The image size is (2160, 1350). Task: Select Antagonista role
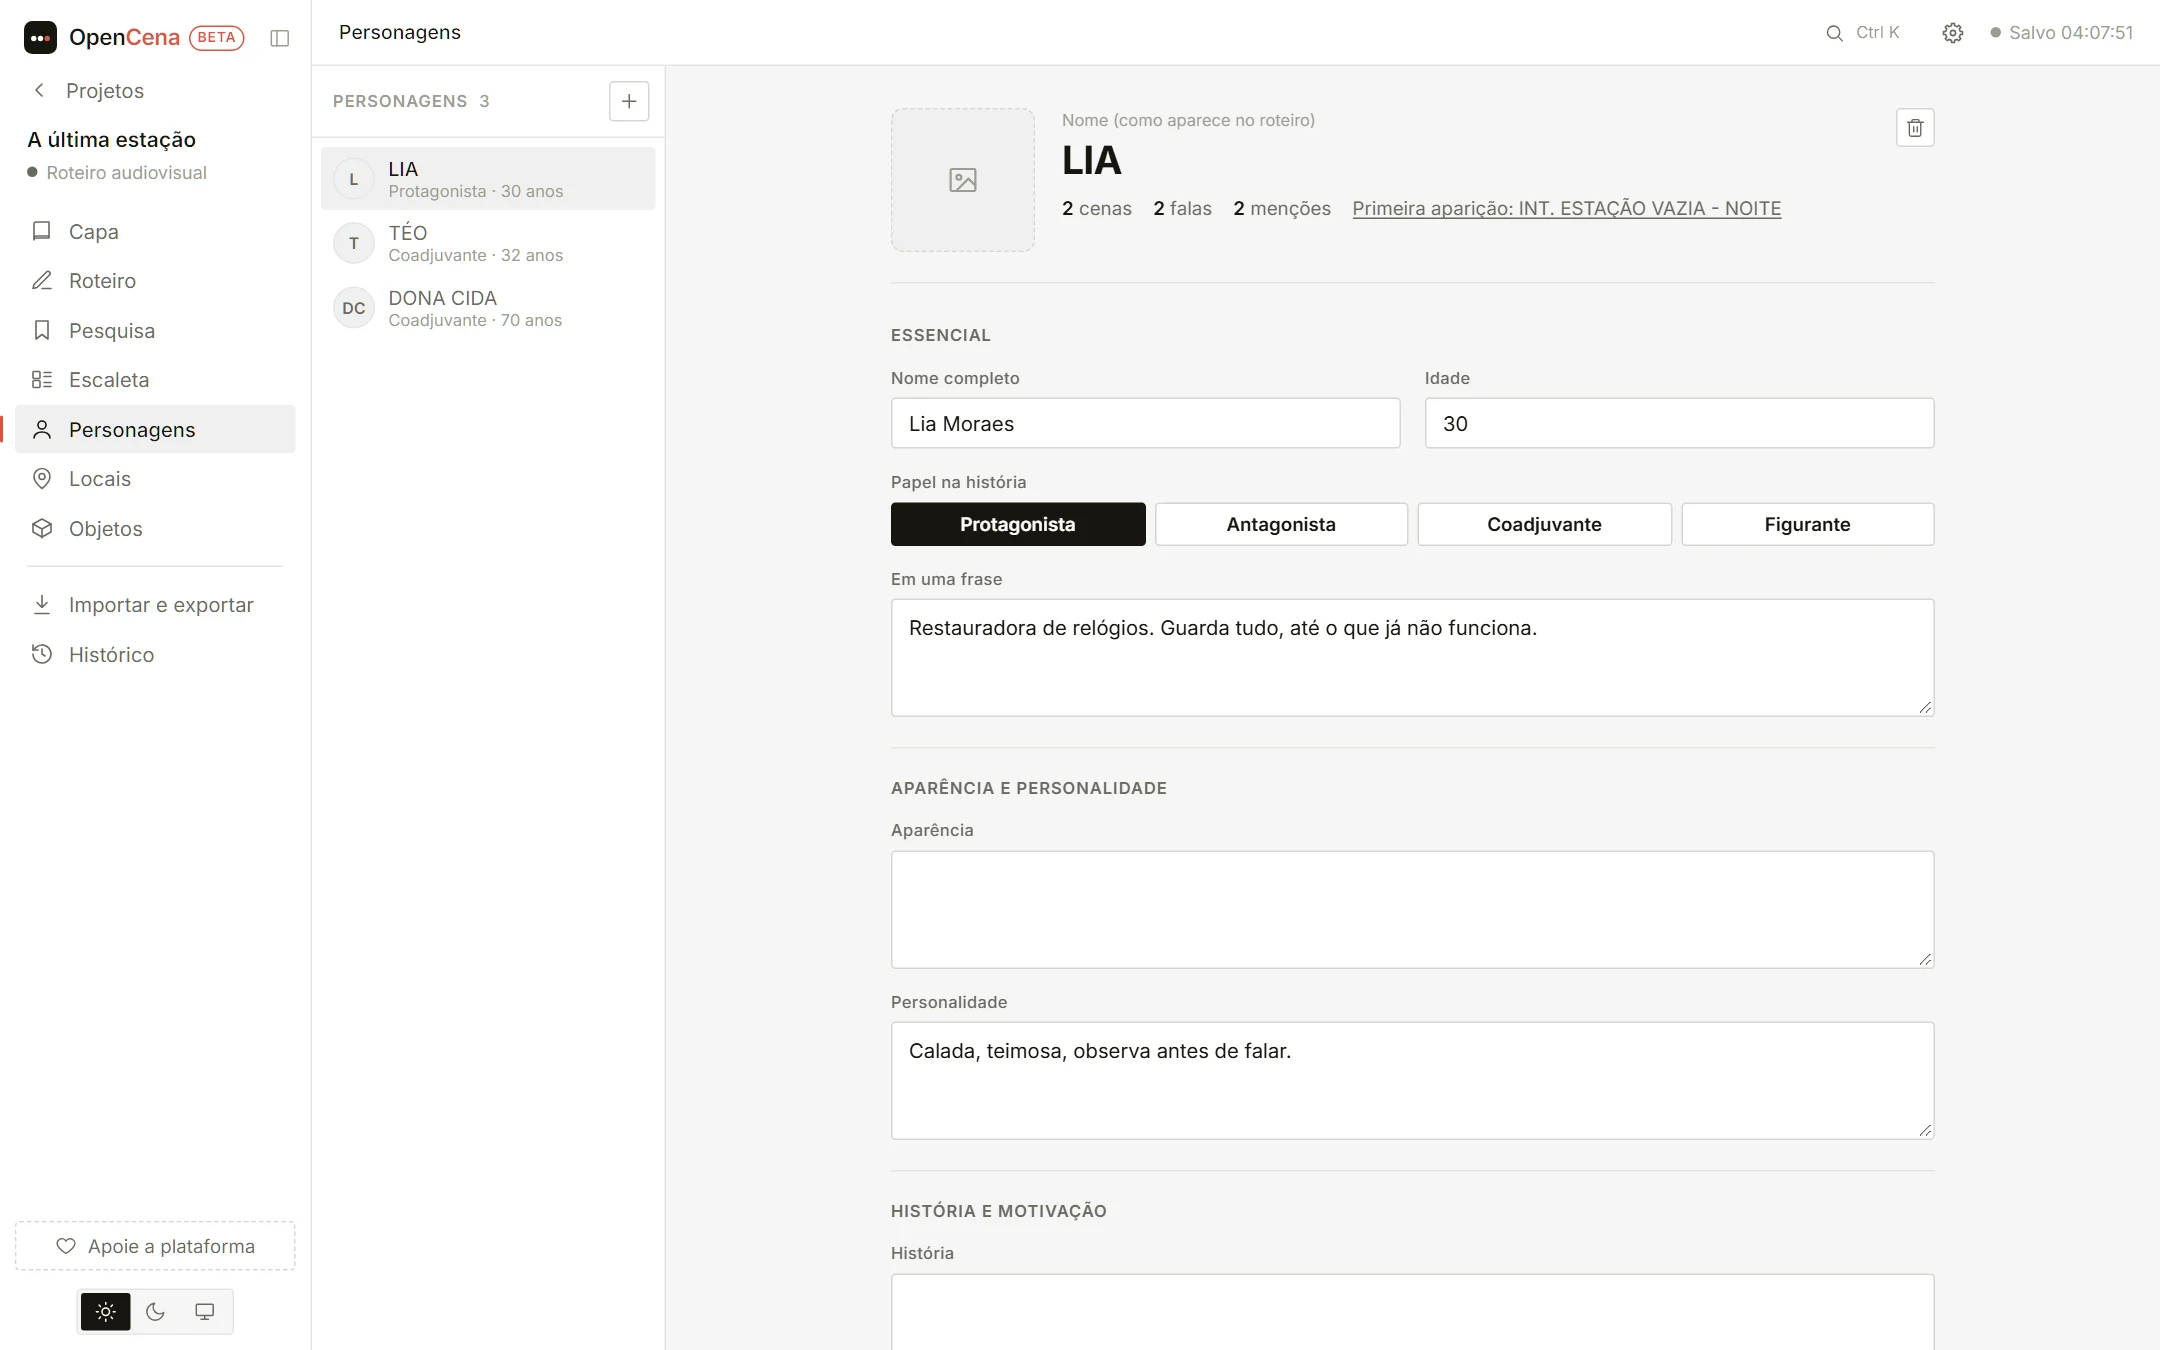pos(1281,525)
